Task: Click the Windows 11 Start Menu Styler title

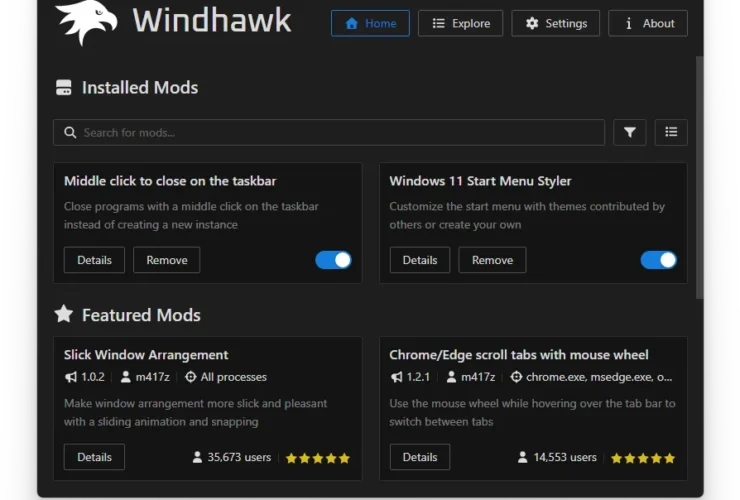Action: click(x=480, y=181)
